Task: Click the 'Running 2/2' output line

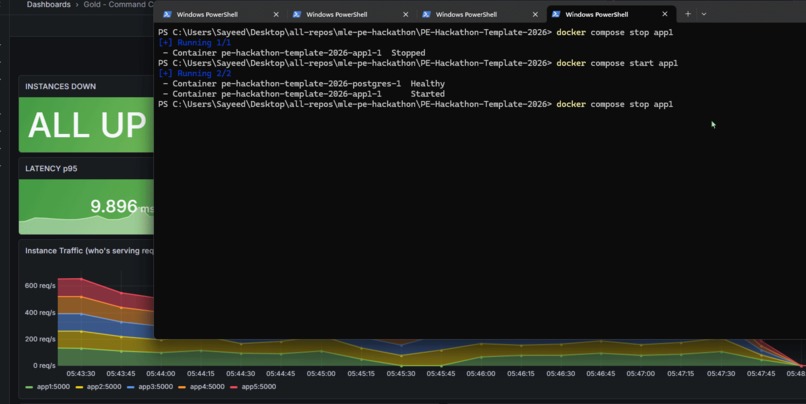Action: click(x=195, y=74)
